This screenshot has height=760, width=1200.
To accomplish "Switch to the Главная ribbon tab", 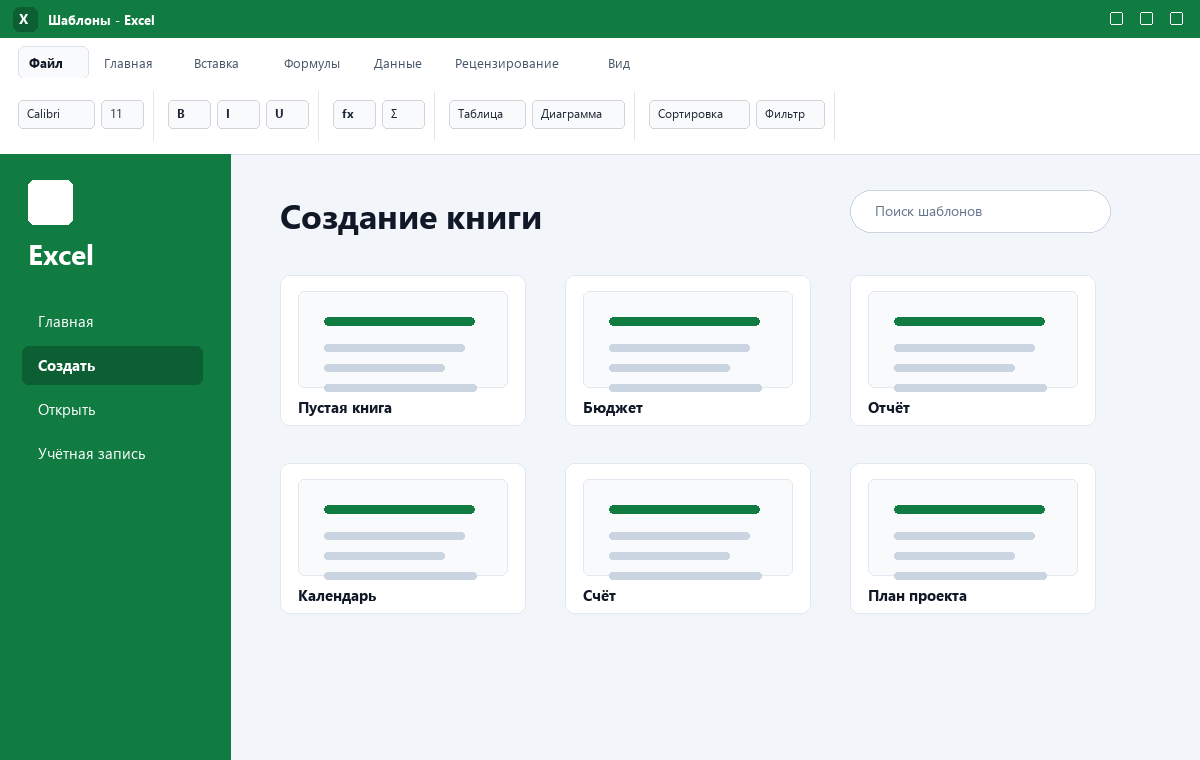I will pos(128,63).
